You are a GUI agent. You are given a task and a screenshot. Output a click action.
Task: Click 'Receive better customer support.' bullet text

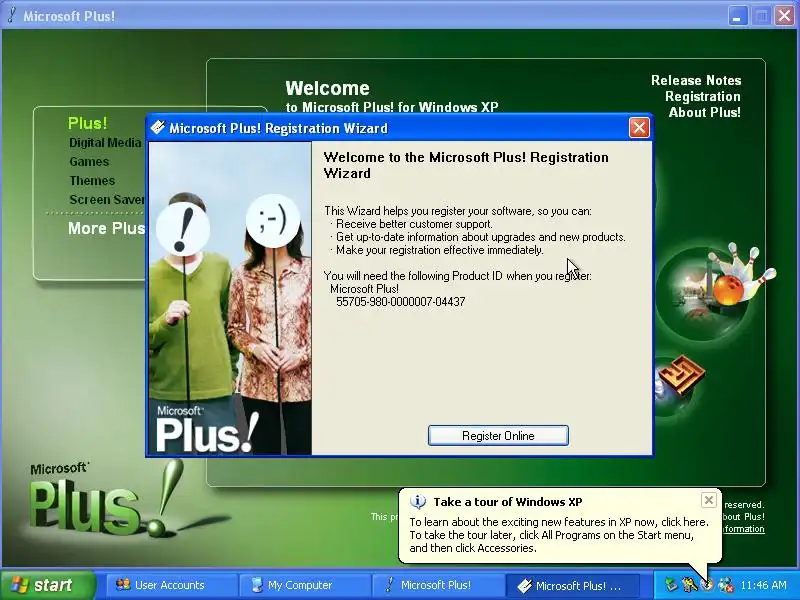(x=414, y=224)
